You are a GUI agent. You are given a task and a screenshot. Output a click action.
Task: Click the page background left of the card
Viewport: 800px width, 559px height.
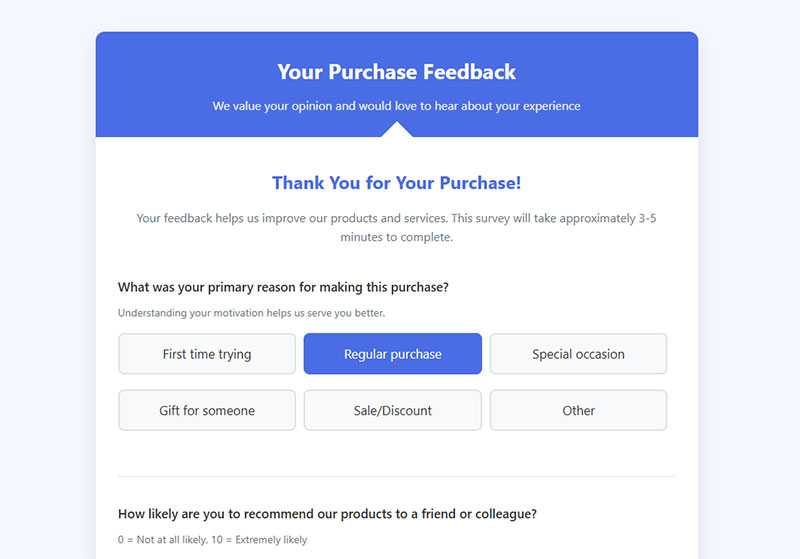click(47, 280)
